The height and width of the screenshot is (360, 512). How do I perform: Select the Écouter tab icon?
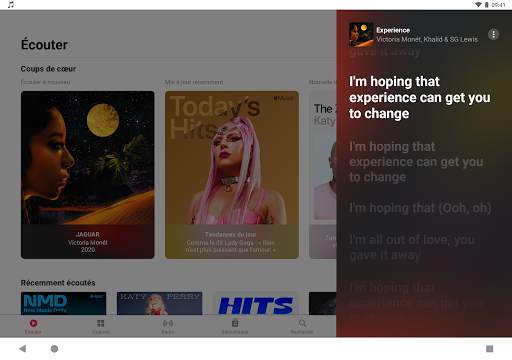click(33, 323)
